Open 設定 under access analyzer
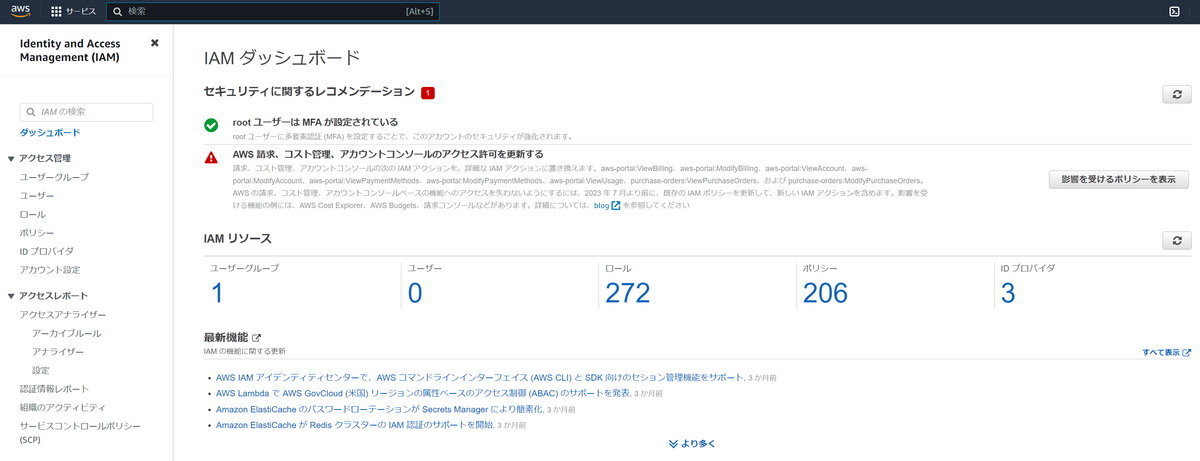 click(41, 370)
